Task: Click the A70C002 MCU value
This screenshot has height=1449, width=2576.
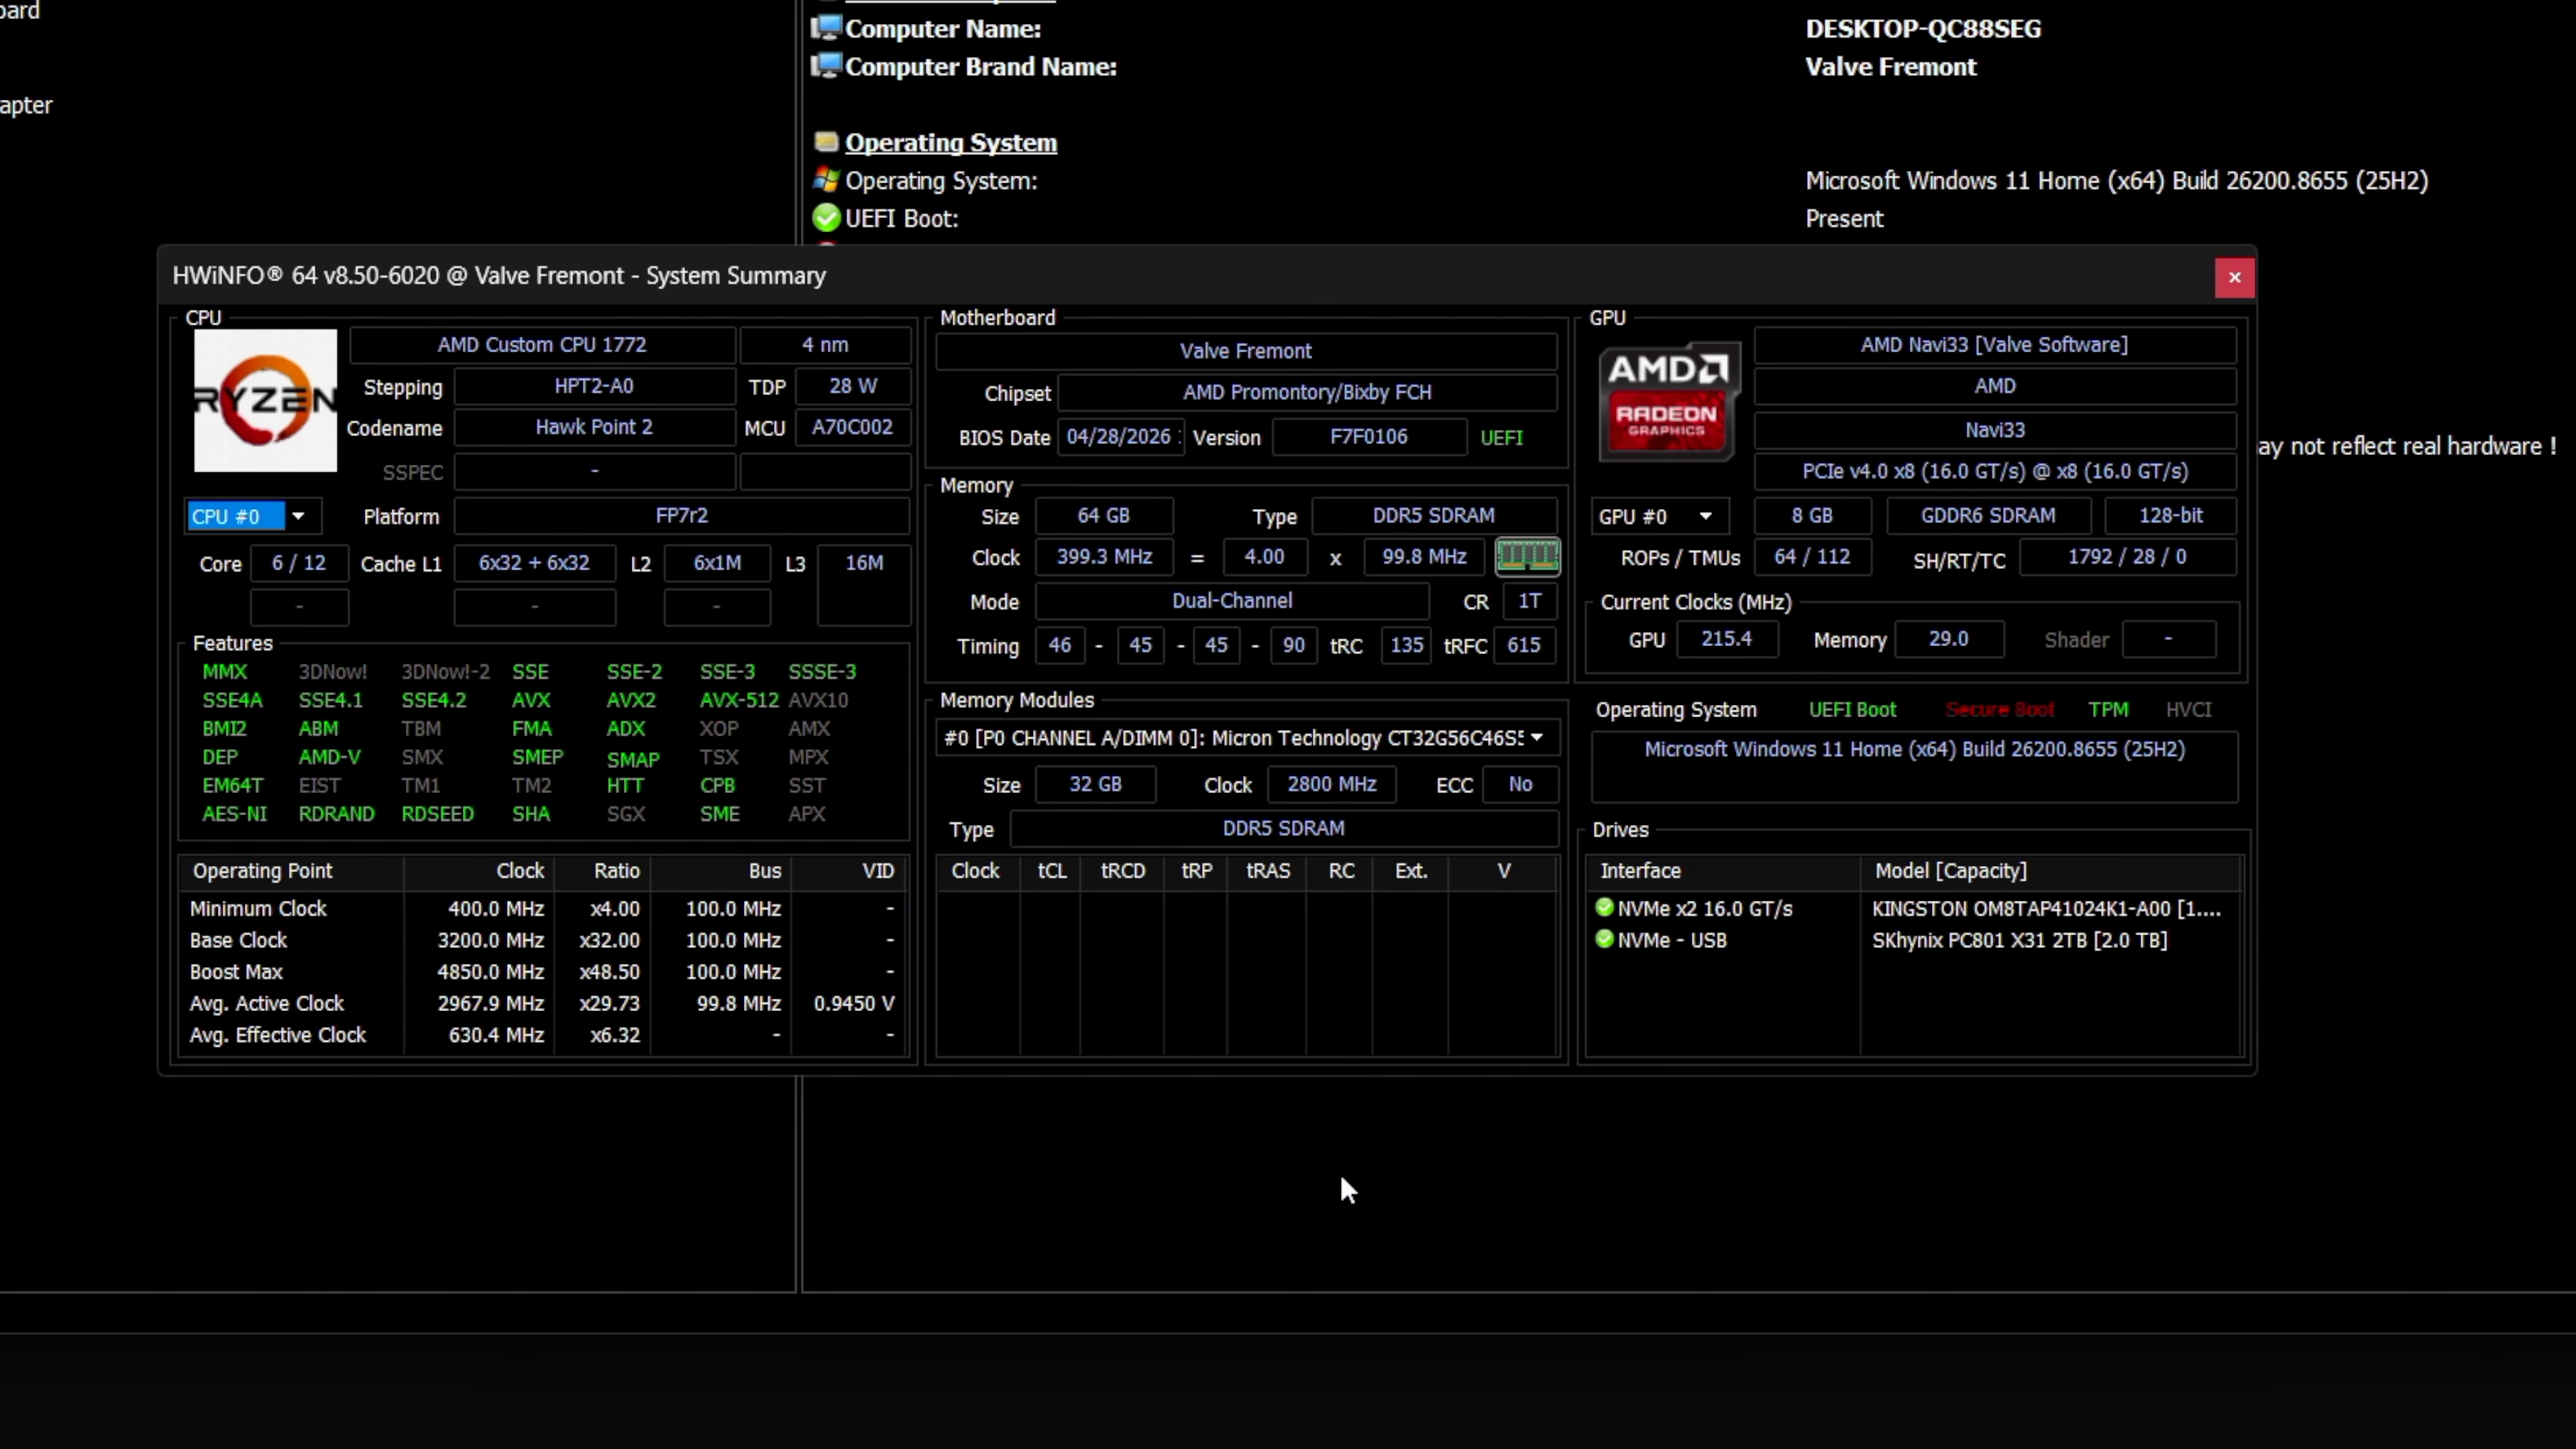Action: pos(853,427)
